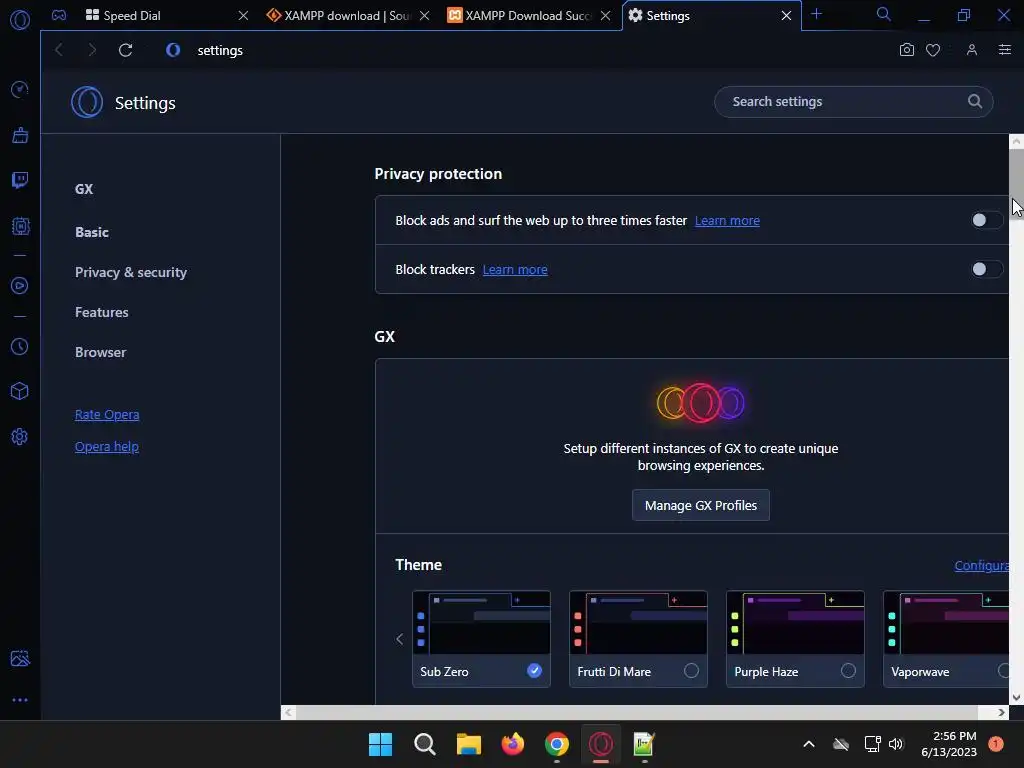This screenshot has width=1024, height=768.
Task: Show hidden system tray icons chevron
Action: tap(808, 744)
